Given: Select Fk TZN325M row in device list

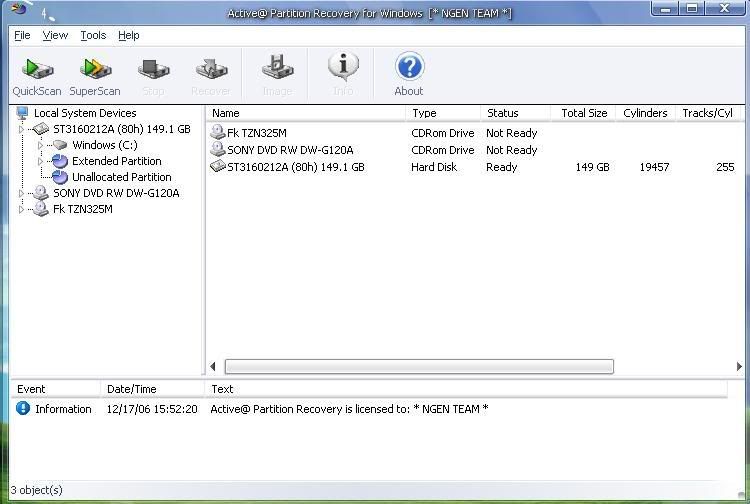Looking at the screenshot, I should coord(474,132).
